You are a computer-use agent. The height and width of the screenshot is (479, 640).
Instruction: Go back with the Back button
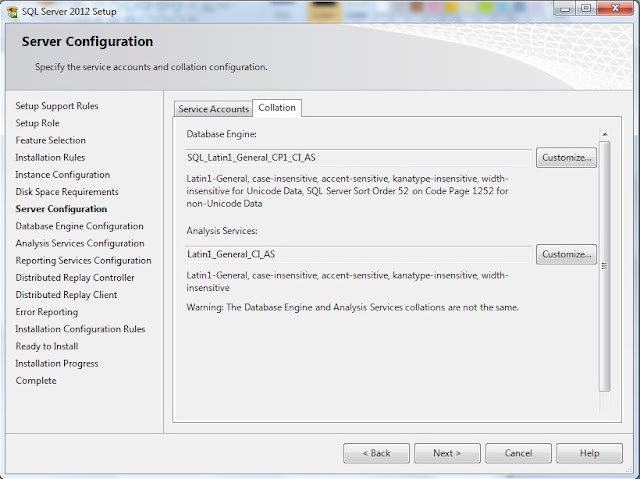(x=376, y=453)
